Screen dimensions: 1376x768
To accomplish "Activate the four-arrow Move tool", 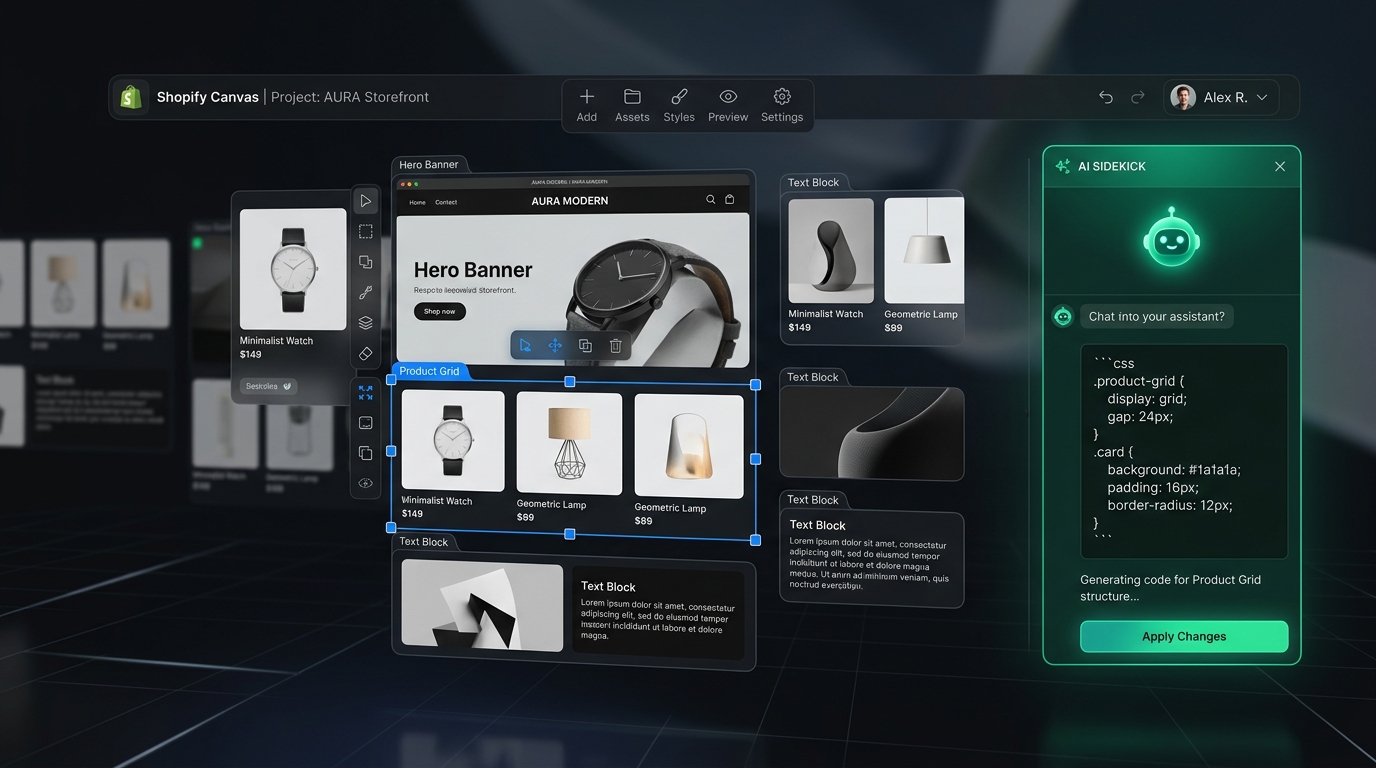I will [555, 346].
